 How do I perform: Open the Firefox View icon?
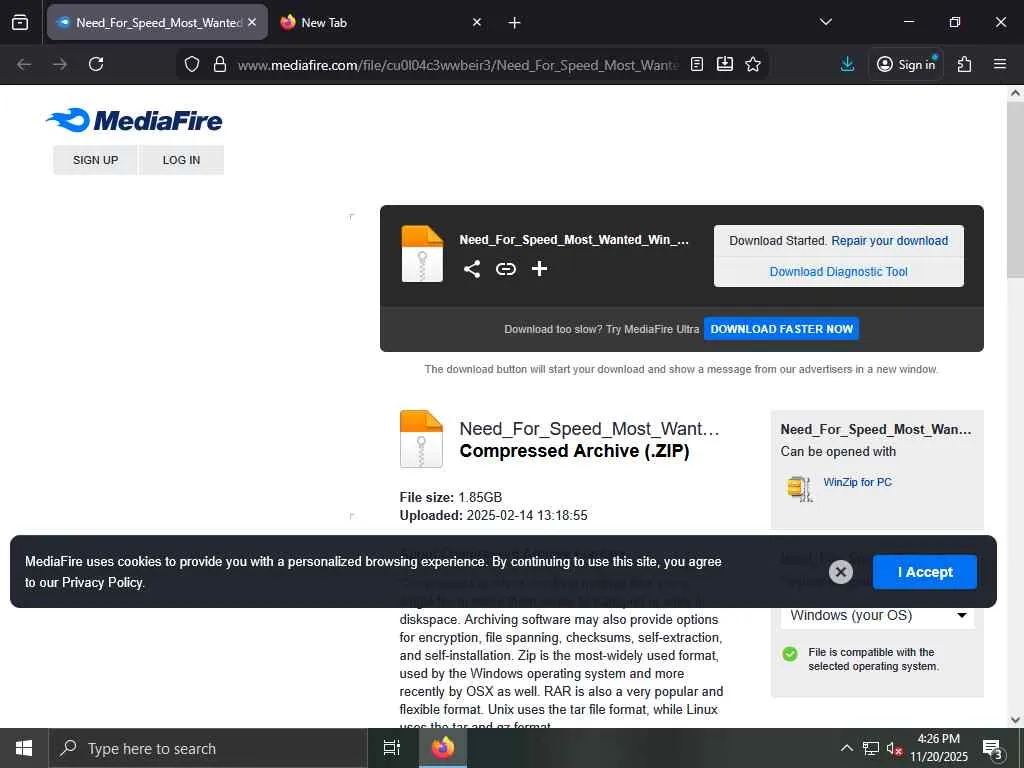click(x=20, y=22)
